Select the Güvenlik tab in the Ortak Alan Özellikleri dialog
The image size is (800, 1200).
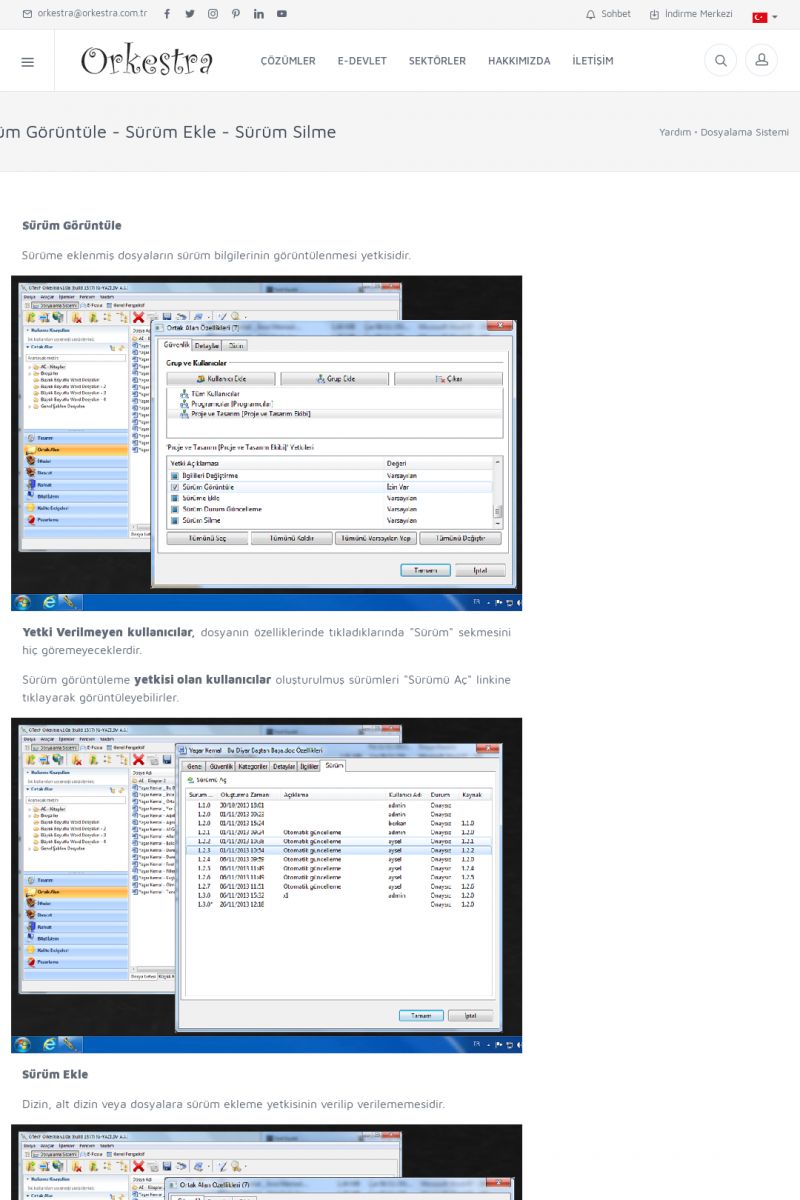point(176,344)
